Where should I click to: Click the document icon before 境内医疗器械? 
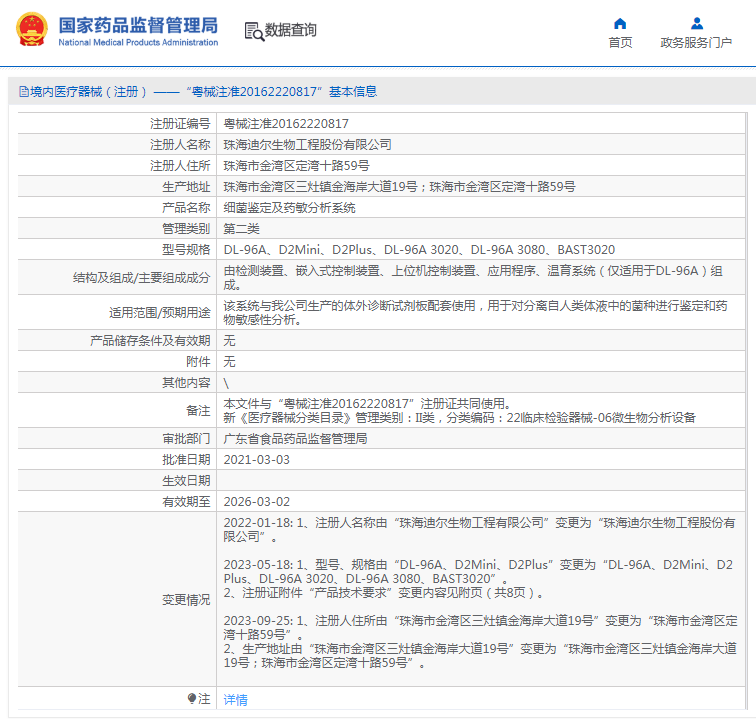point(24,92)
